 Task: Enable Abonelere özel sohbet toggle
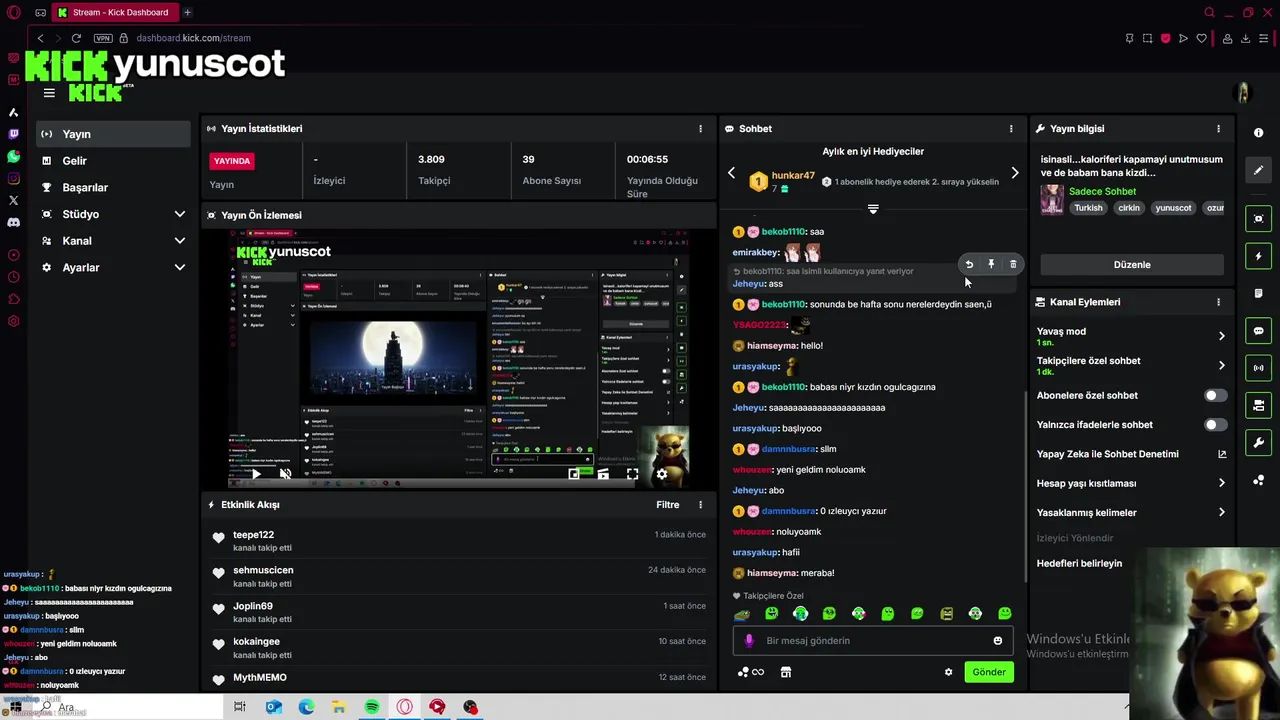pos(1215,396)
